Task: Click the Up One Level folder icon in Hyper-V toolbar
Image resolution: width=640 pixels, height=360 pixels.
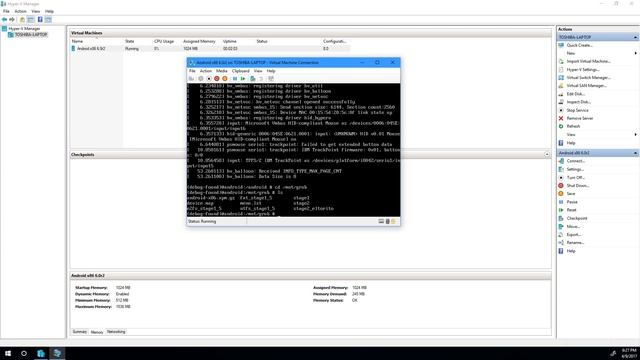Action: pyautogui.click(x=22, y=19)
